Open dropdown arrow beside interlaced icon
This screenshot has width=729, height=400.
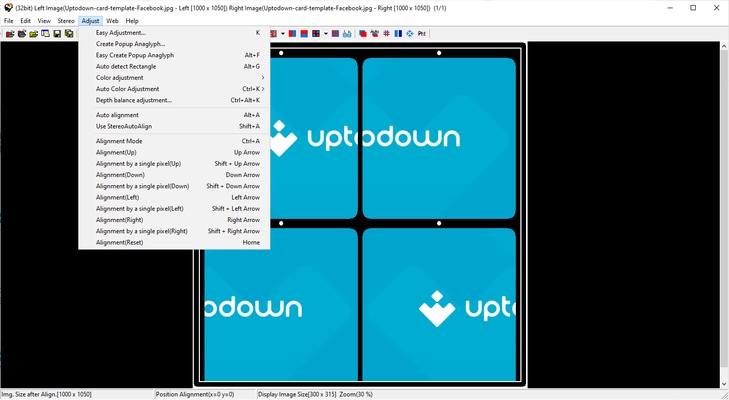pyautogui.click(x=282, y=33)
